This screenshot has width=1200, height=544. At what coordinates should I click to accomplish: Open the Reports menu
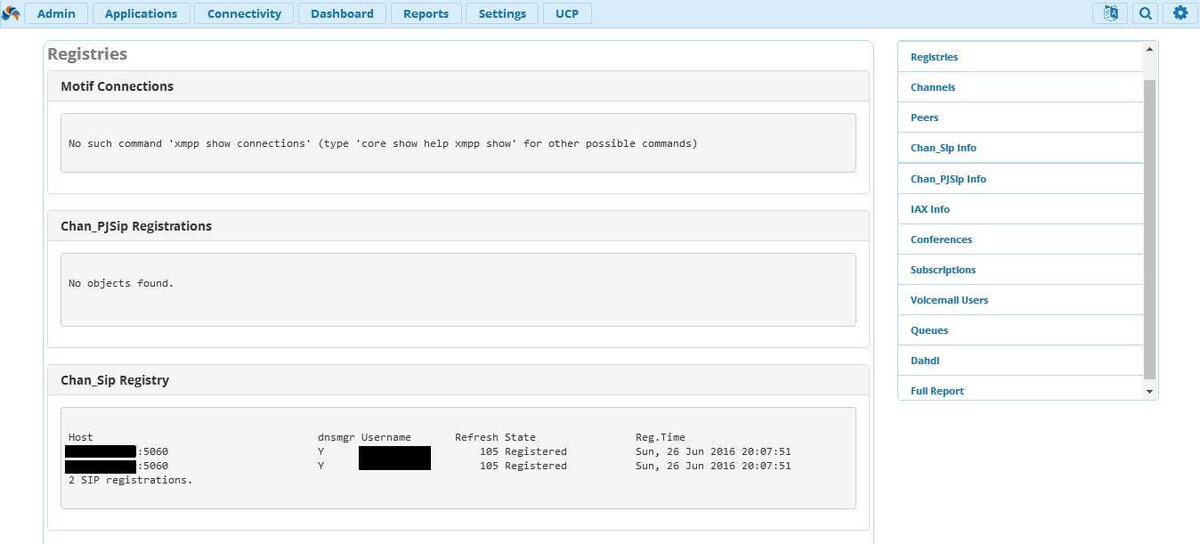coord(426,14)
